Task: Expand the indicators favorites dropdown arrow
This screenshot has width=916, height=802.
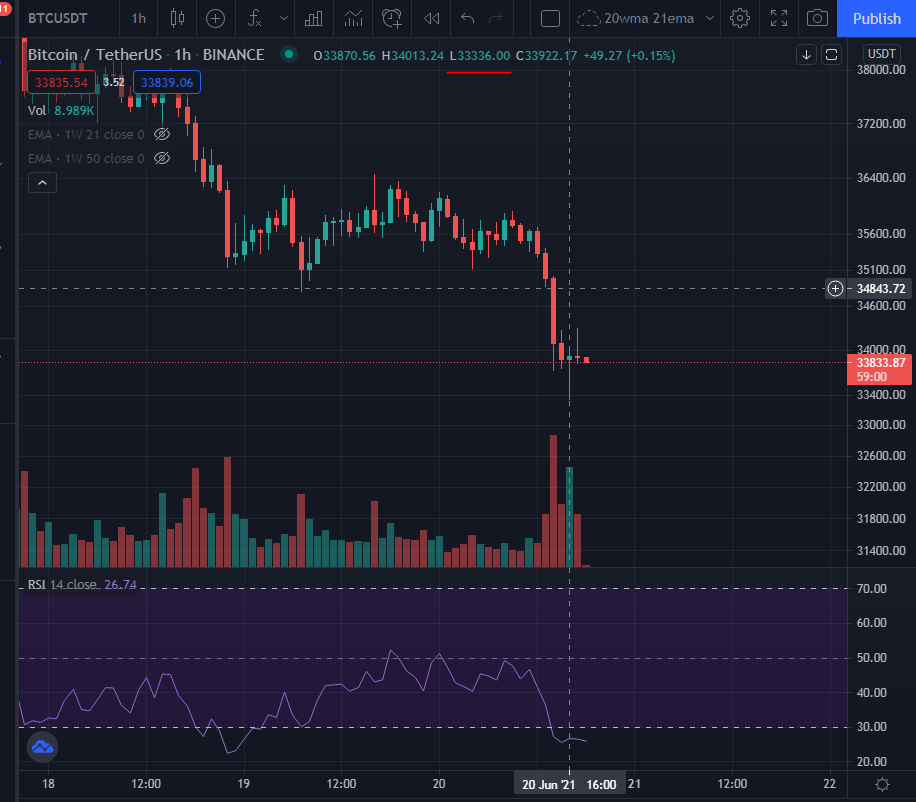Action: pyautogui.click(x=284, y=19)
